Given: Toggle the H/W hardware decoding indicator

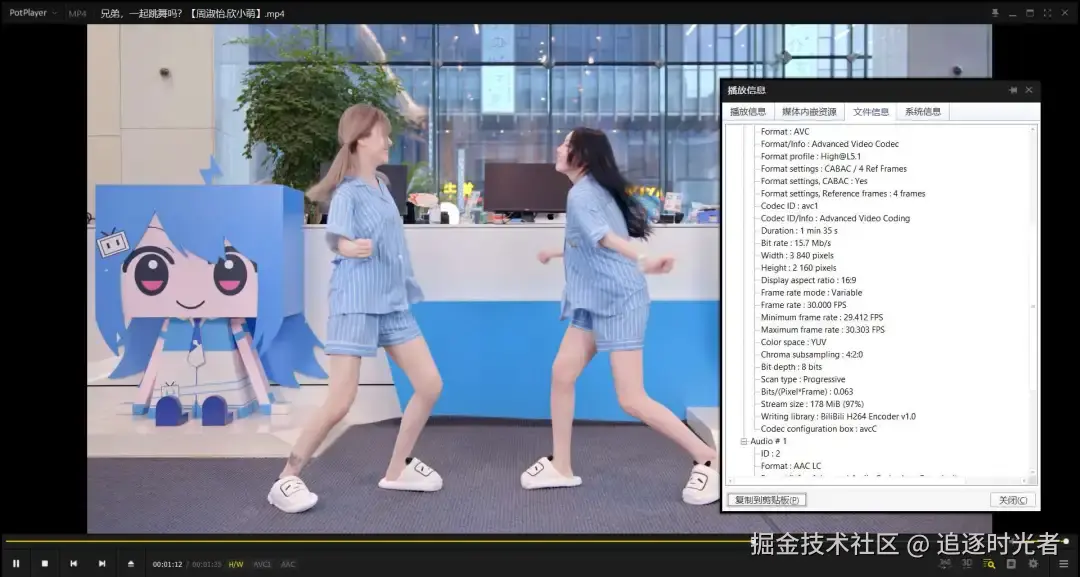Looking at the screenshot, I should coord(236,564).
